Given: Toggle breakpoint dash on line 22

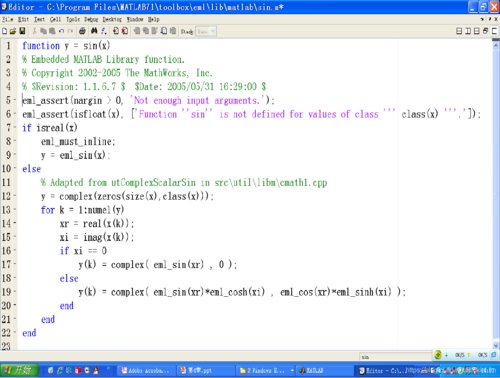Looking at the screenshot, I should pyautogui.click(x=15, y=333).
